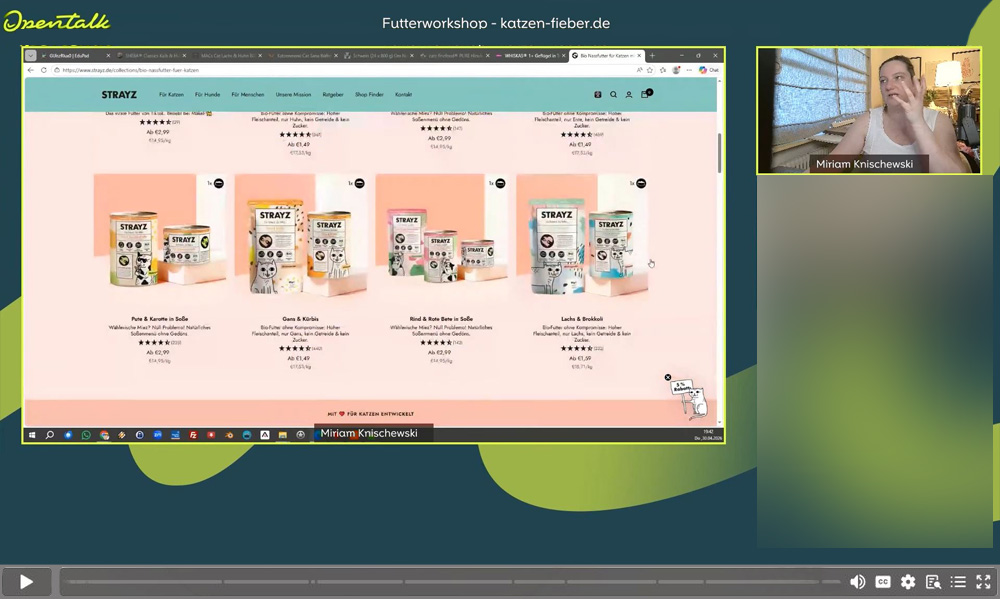Open Gans & Kürbis product link
Screen dimensions: 1000x599
pyautogui.click(x=300, y=318)
